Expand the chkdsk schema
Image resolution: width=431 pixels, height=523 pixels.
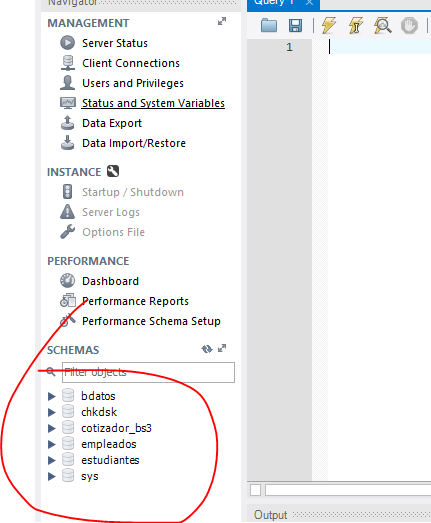[x=52, y=412]
